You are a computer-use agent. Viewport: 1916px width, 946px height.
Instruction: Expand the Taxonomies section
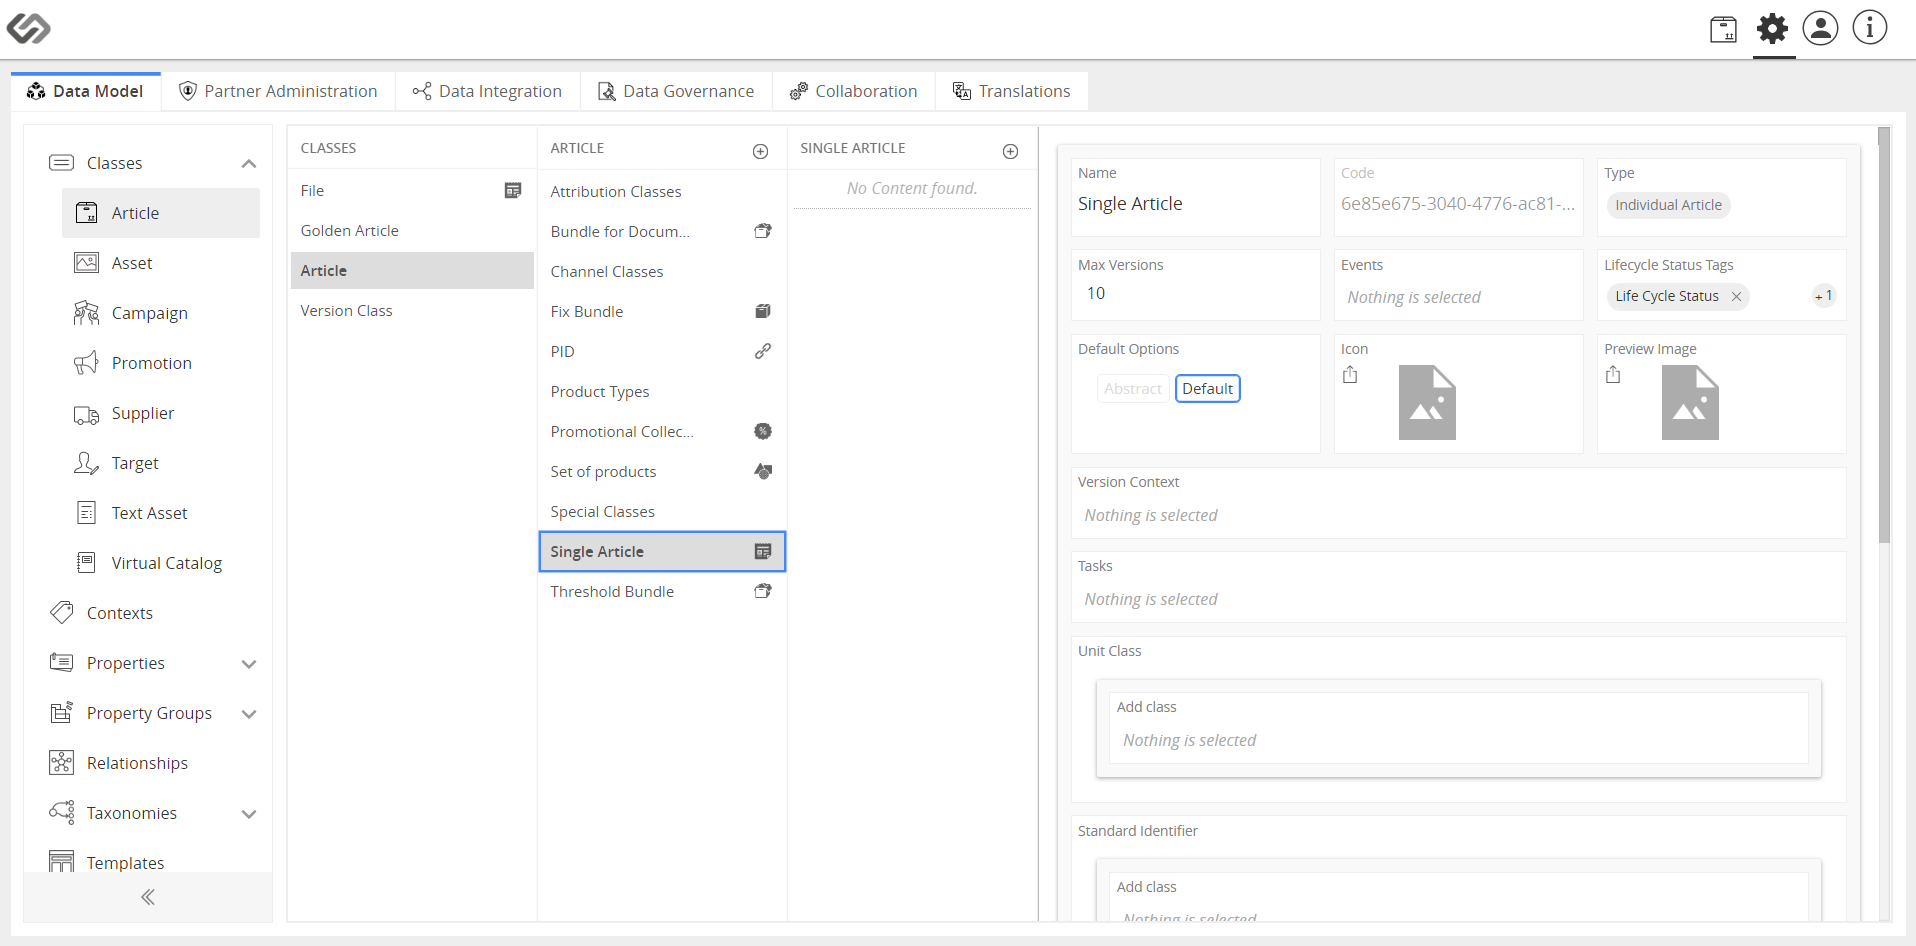coord(249,814)
